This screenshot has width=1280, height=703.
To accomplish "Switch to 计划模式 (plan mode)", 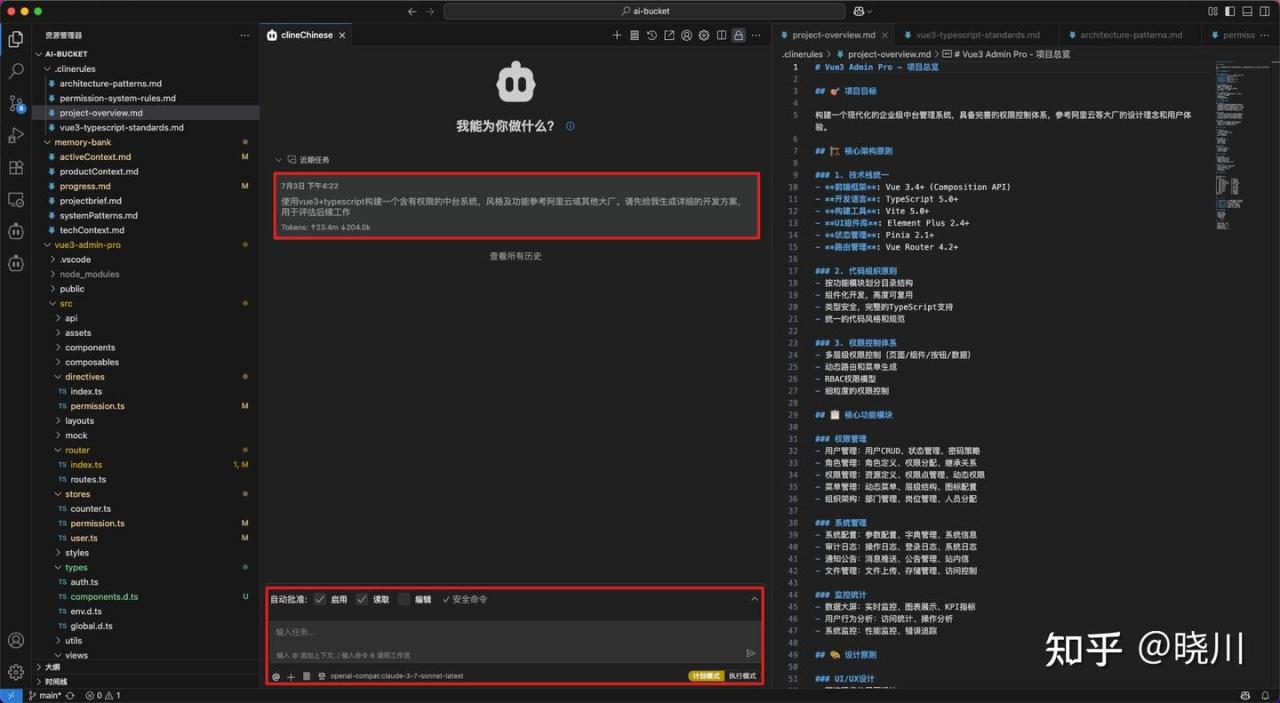I will point(706,676).
